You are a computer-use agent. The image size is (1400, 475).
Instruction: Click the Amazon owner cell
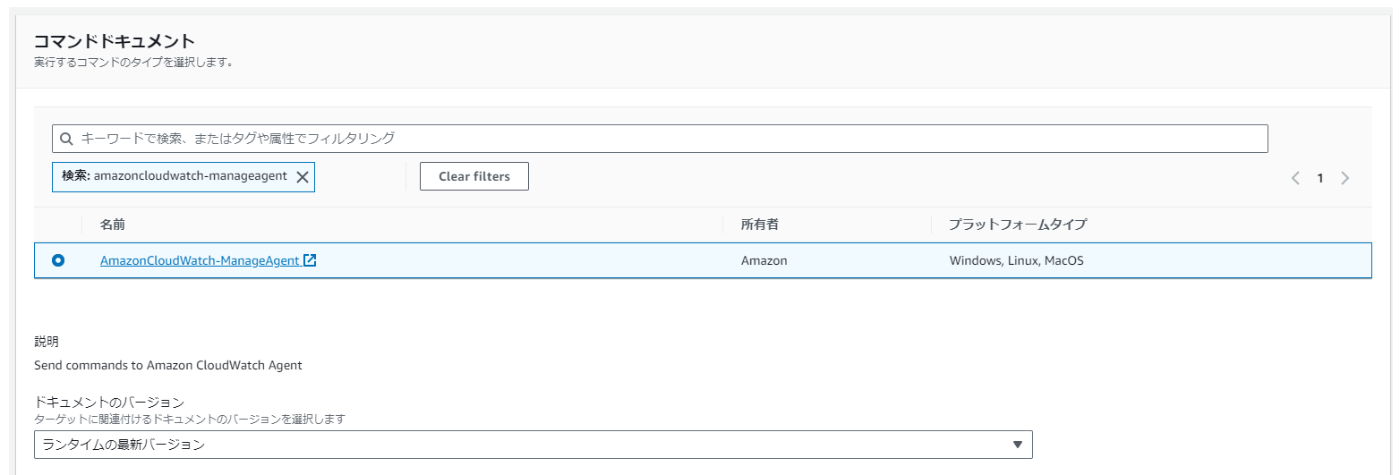click(764, 260)
